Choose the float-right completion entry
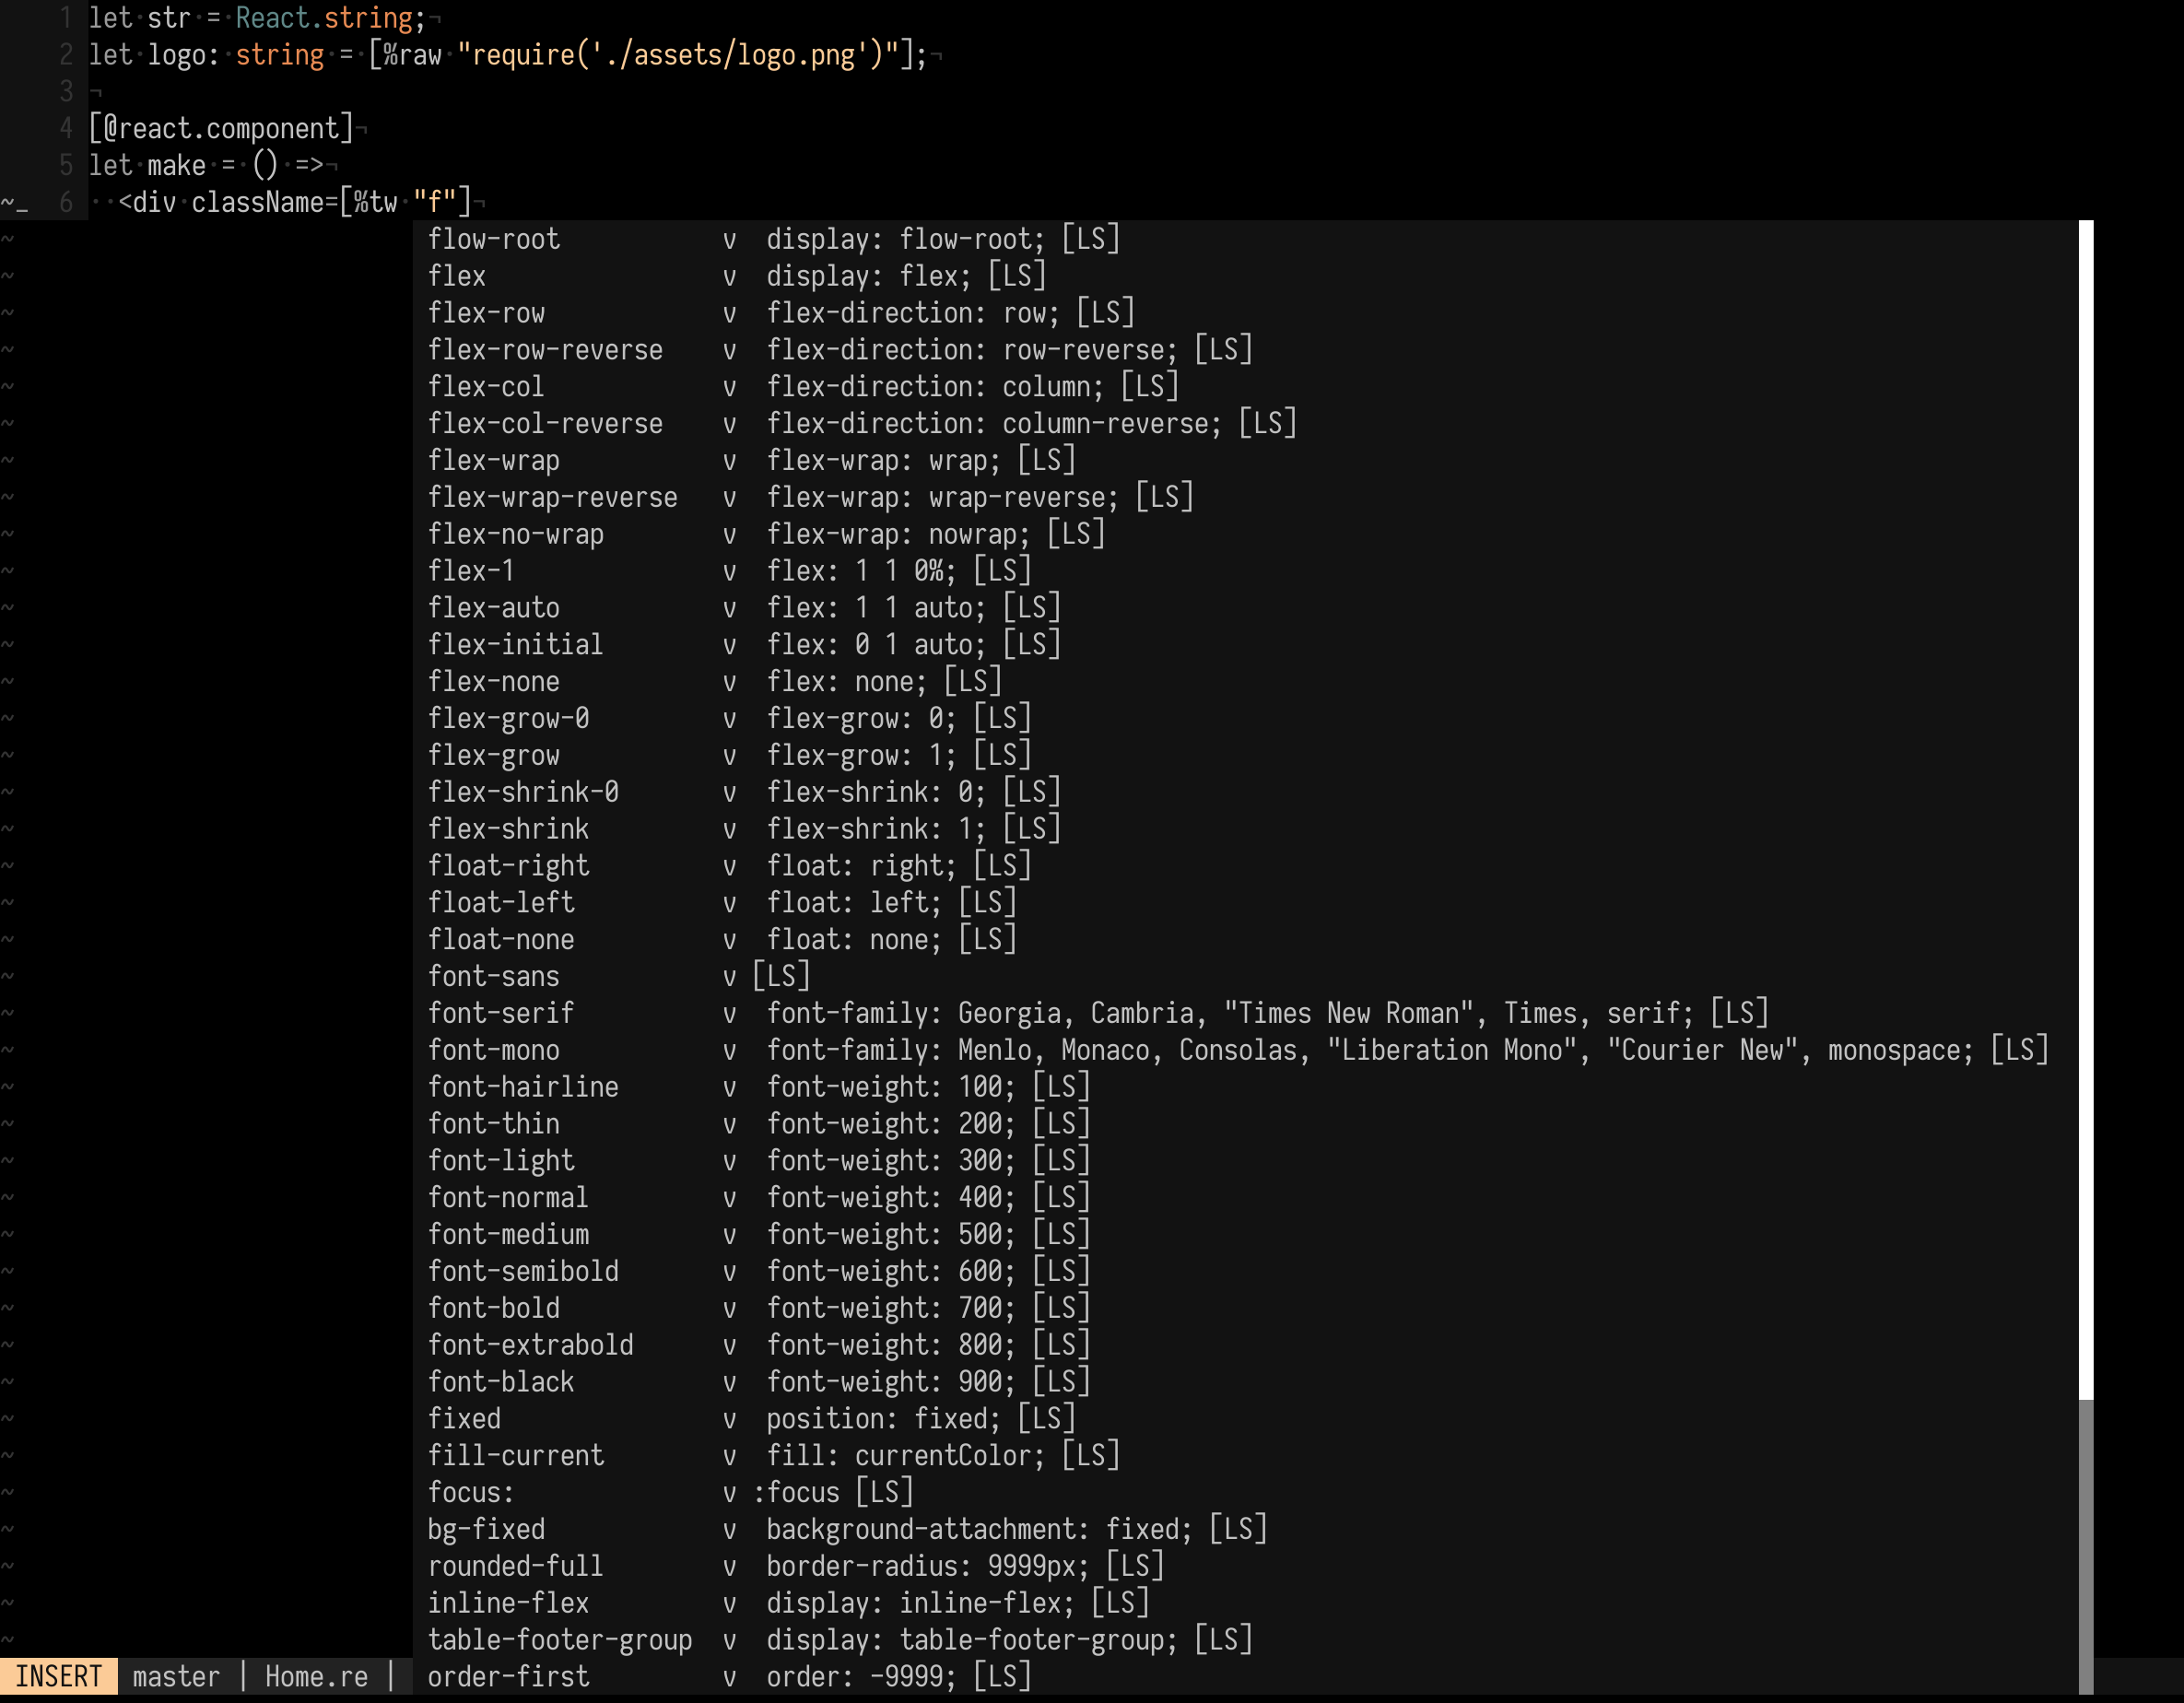The height and width of the screenshot is (1703, 2184). [x=508, y=866]
